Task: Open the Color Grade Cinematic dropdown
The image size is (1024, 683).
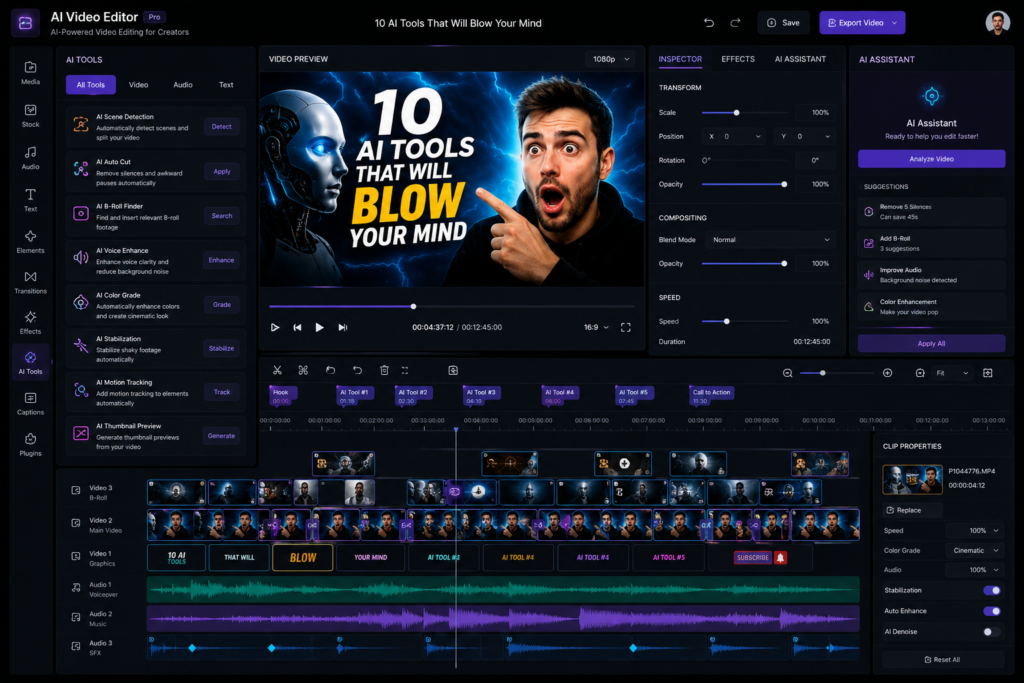Action: (x=973, y=550)
